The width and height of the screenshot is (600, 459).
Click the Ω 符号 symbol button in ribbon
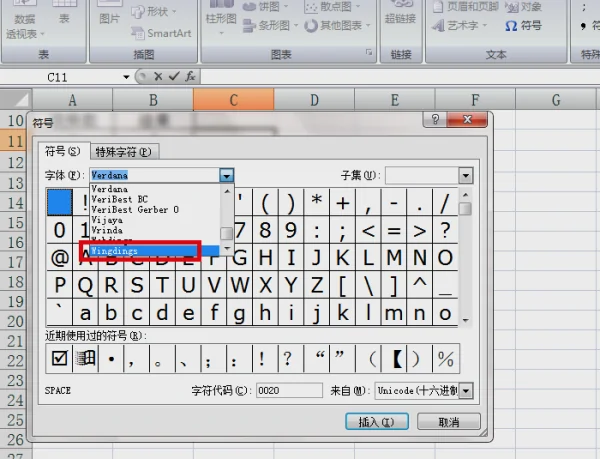click(x=523, y=26)
